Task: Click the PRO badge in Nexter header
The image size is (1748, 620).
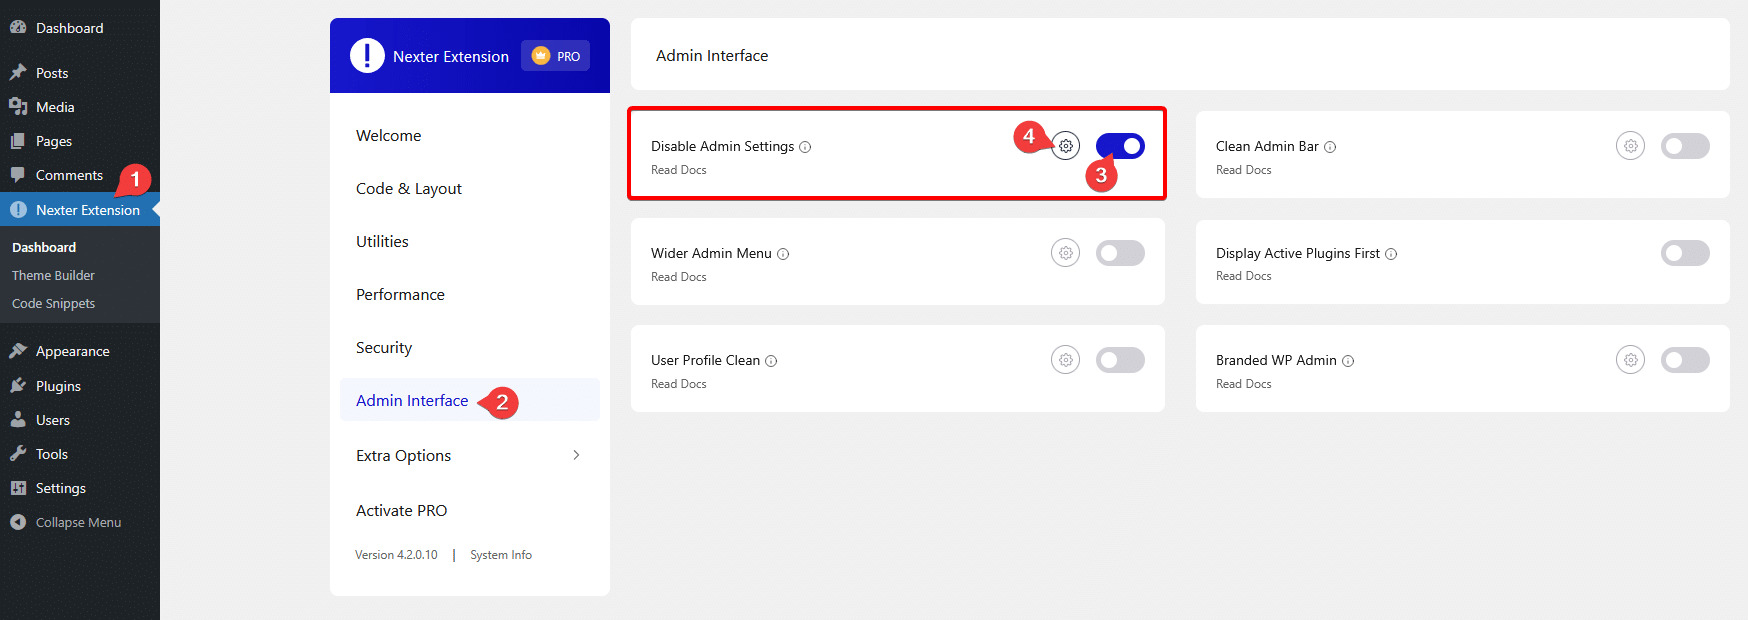Action: [555, 56]
